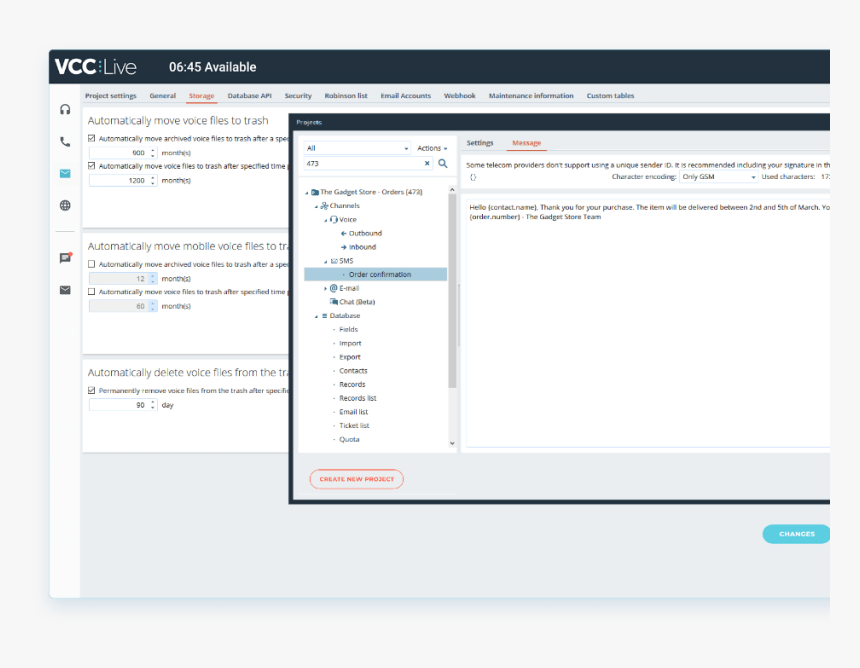Open Export under Database
Image resolution: width=860 pixels, height=668 pixels.
350,357
